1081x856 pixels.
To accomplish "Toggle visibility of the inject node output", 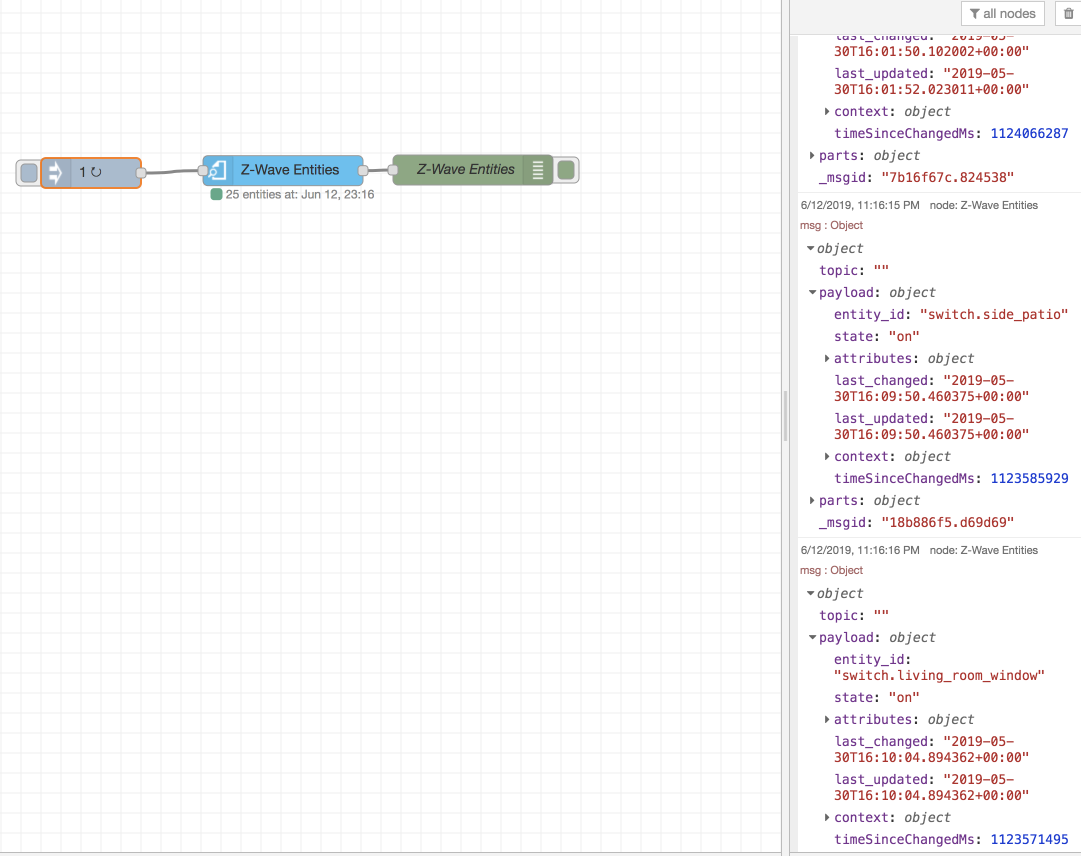I will (27, 172).
